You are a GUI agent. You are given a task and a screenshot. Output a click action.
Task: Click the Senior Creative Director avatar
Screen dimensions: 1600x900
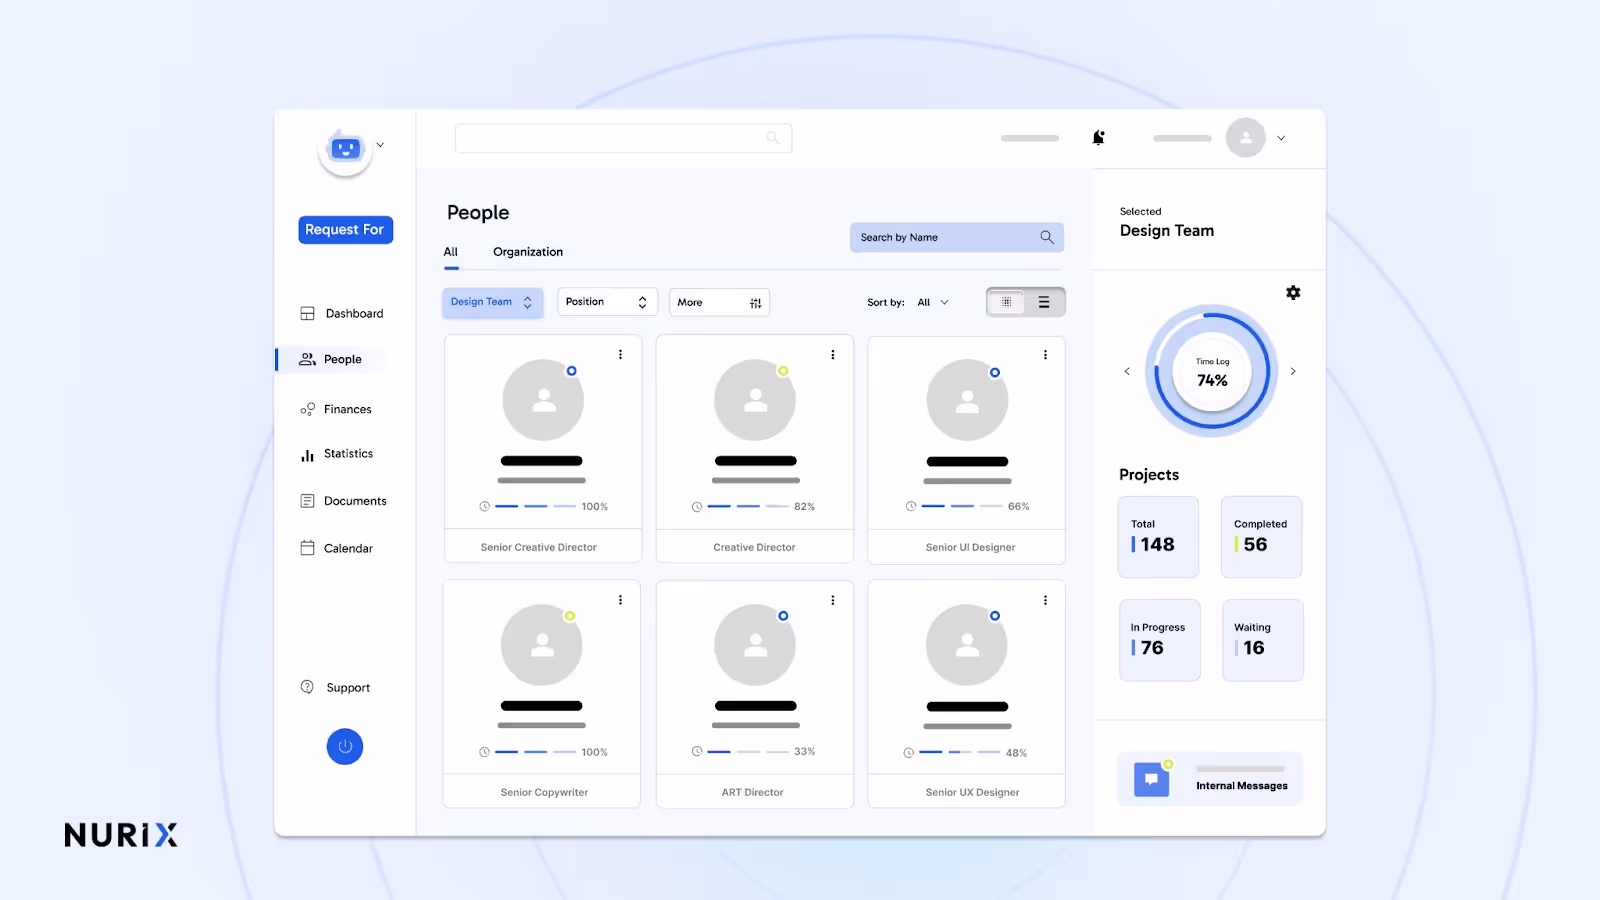pyautogui.click(x=543, y=400)
